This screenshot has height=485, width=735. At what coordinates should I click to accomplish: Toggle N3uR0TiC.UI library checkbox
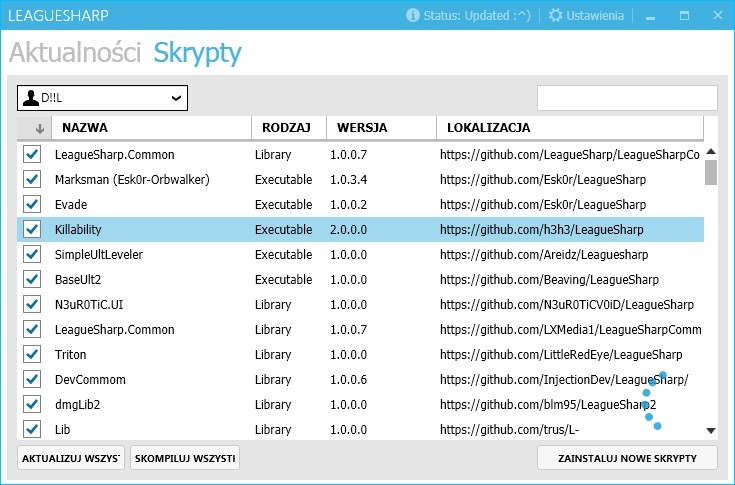32,304
